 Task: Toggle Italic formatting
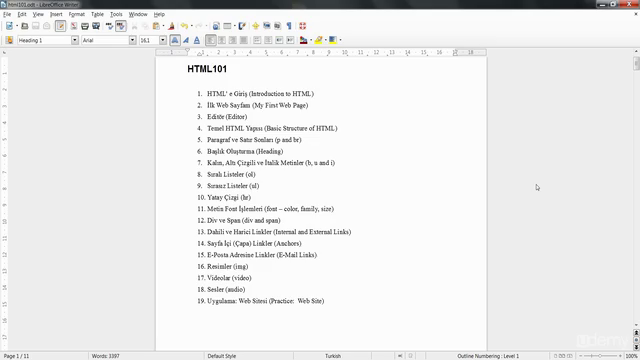(x=186, y=40)
